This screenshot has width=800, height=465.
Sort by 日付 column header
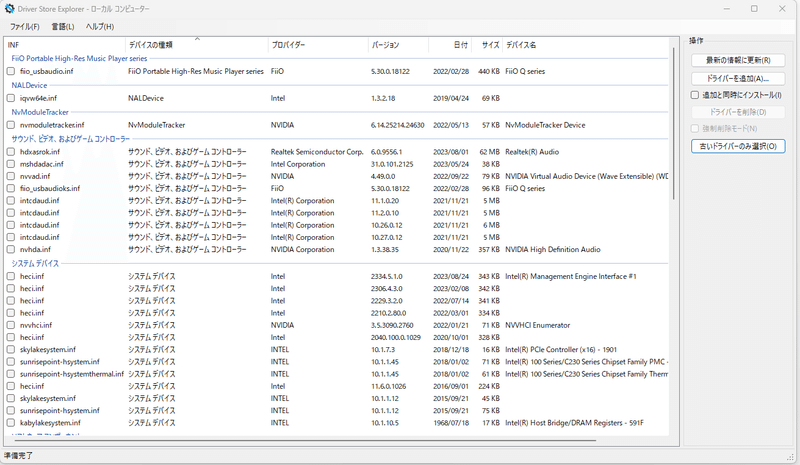(x=450, y=45)
